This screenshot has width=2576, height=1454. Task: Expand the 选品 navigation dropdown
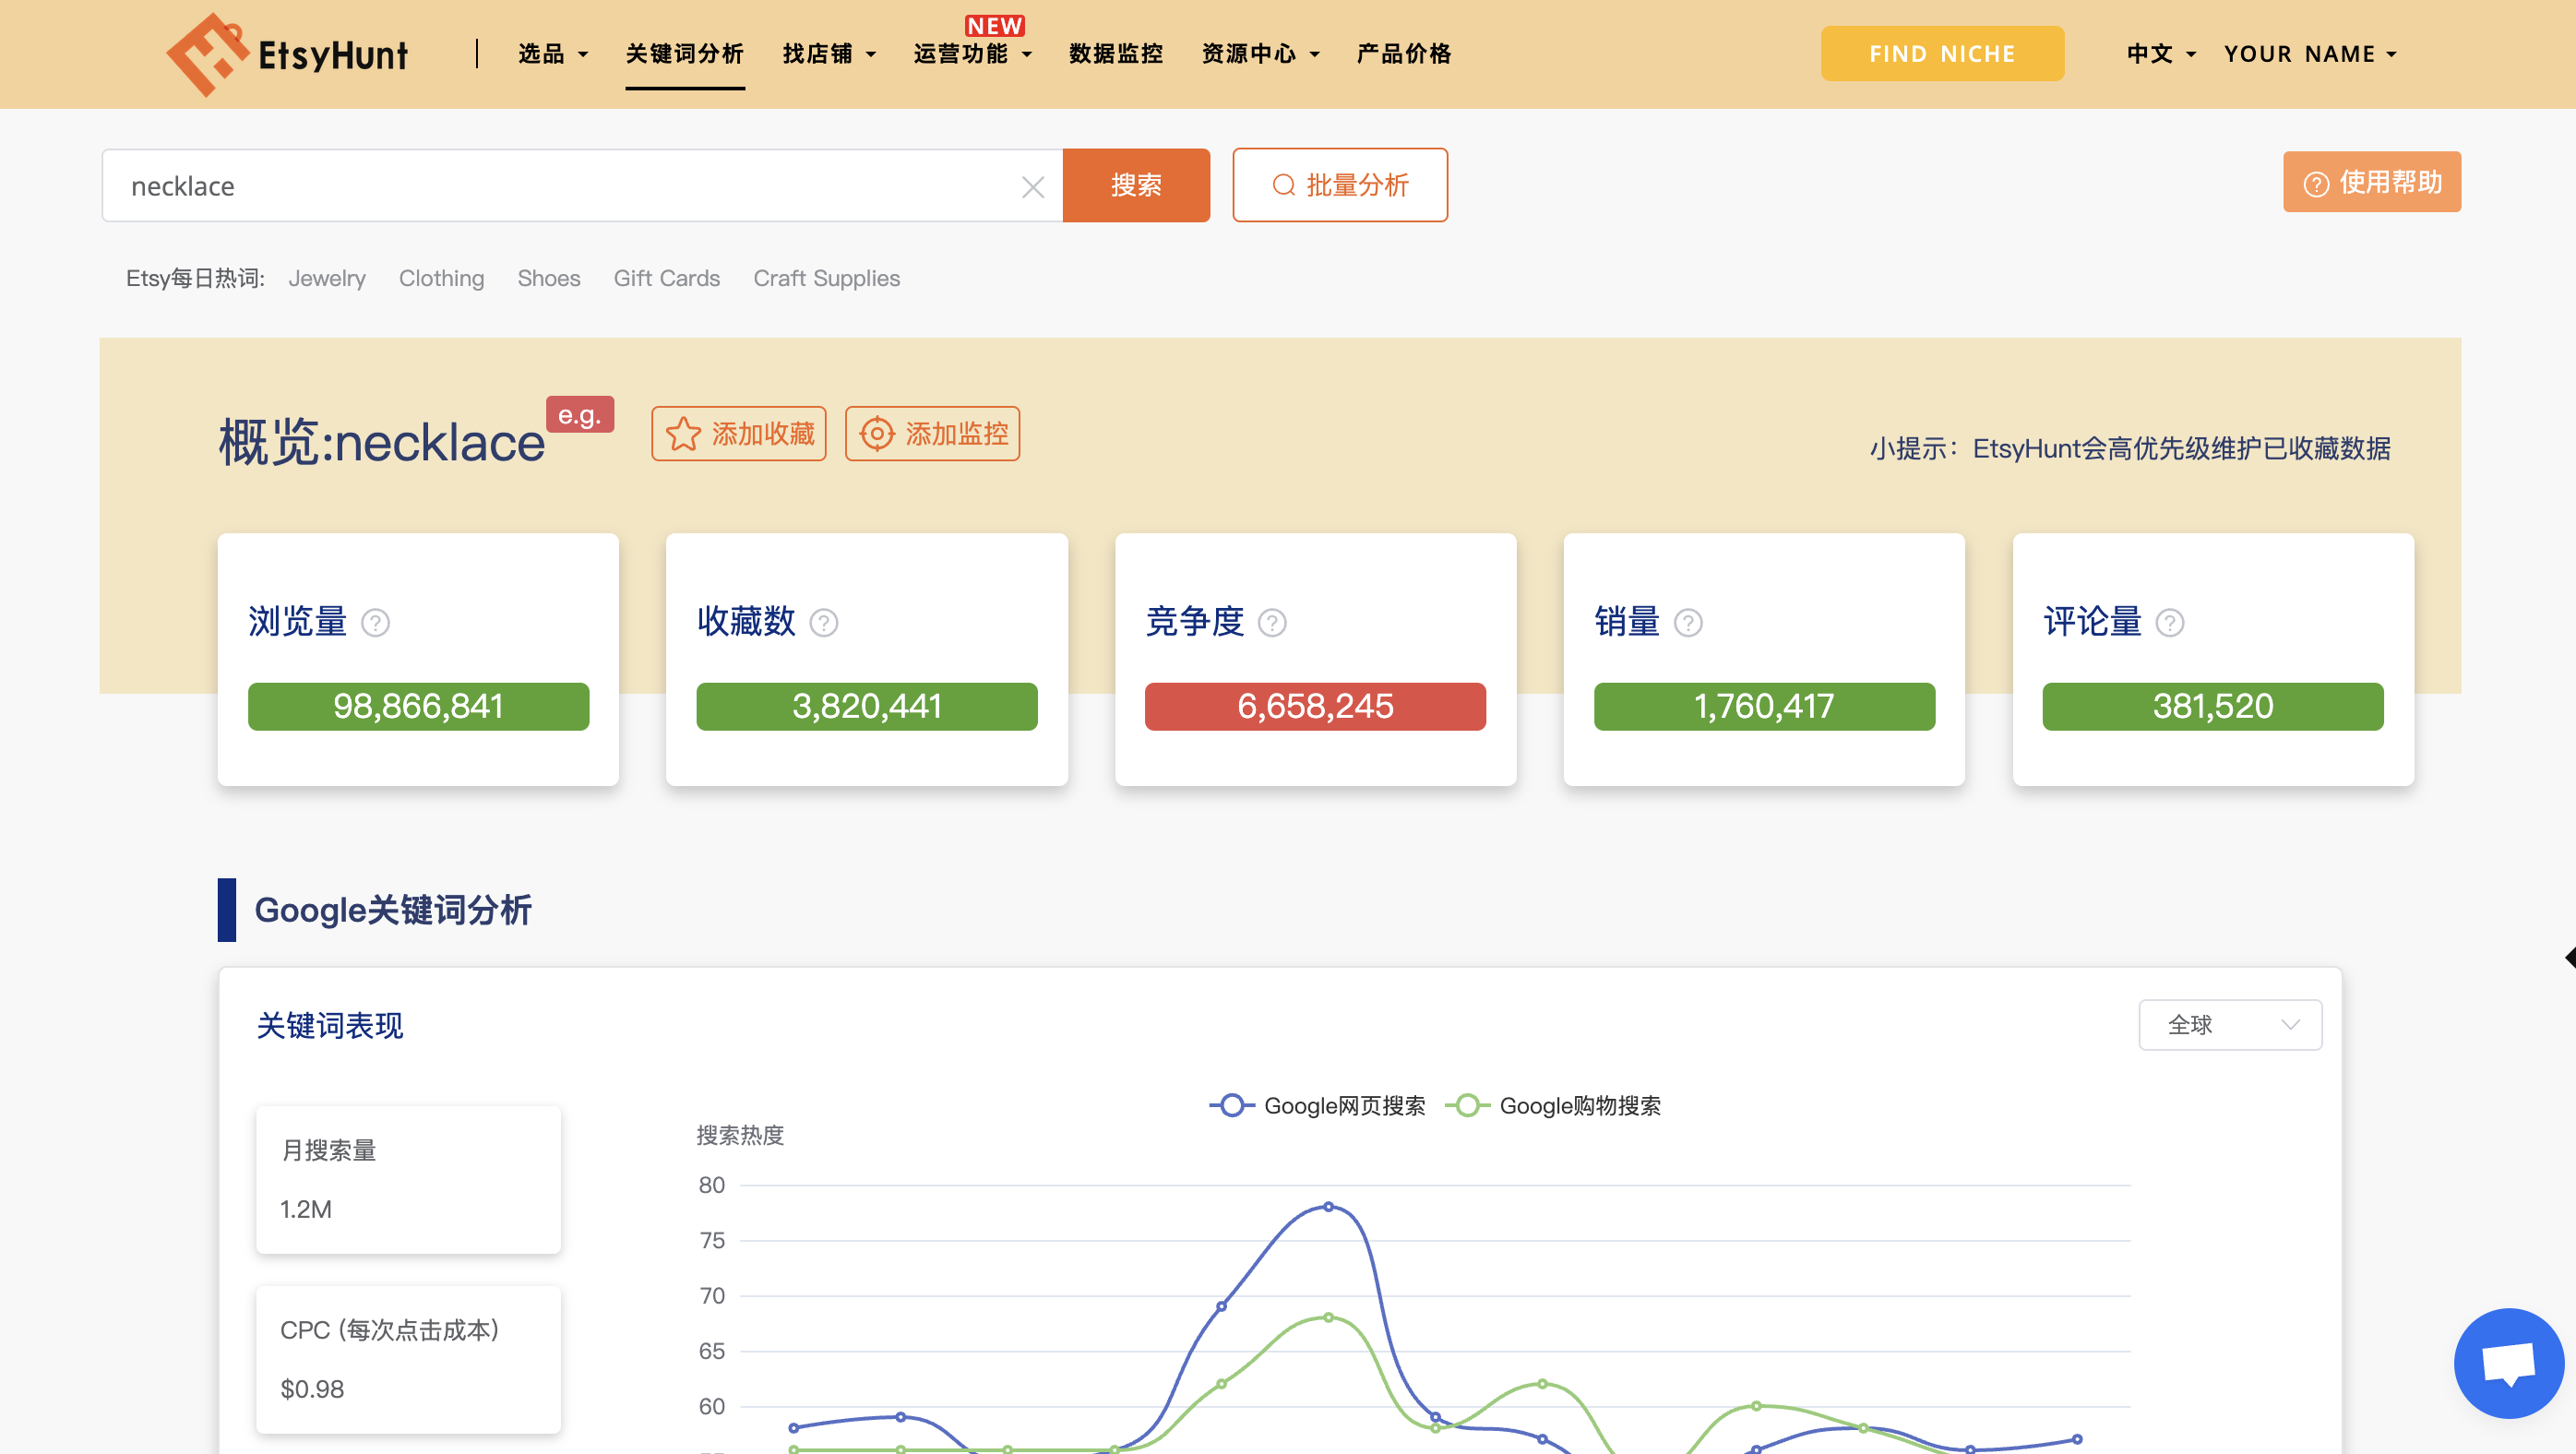tap(552, 54)
